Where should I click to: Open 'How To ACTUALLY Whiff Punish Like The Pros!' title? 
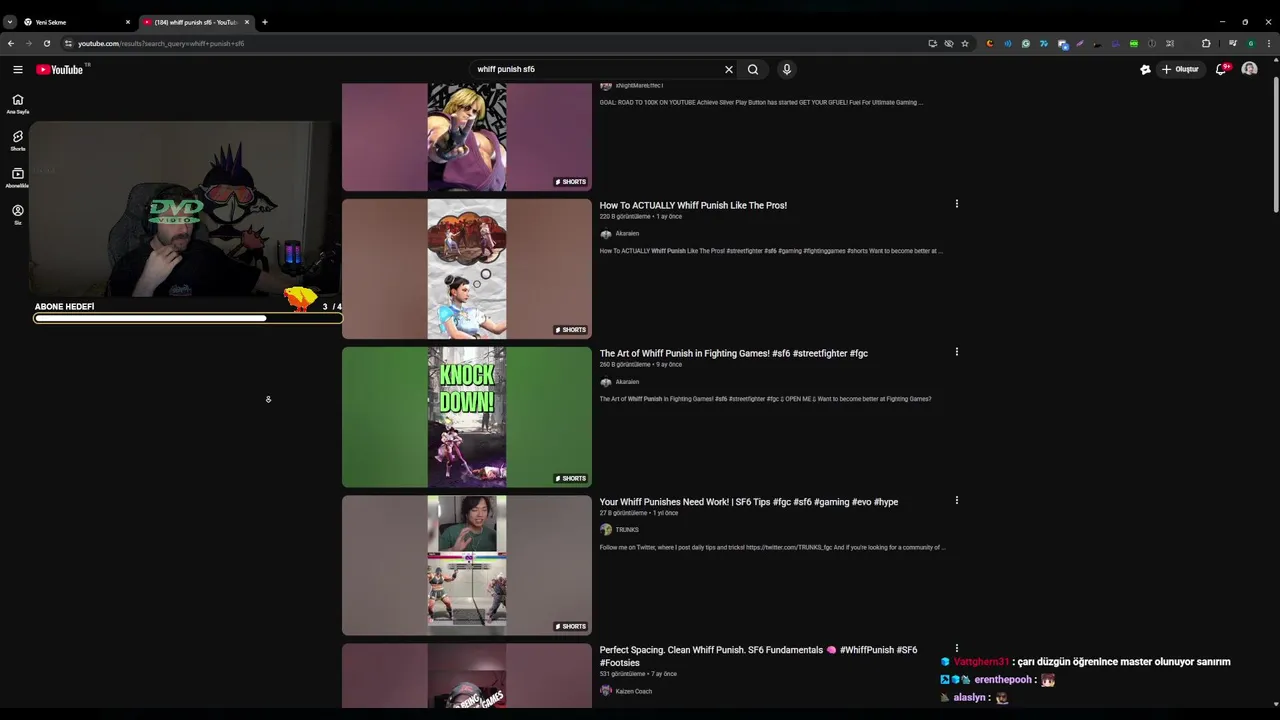click(x=693, y=205)
